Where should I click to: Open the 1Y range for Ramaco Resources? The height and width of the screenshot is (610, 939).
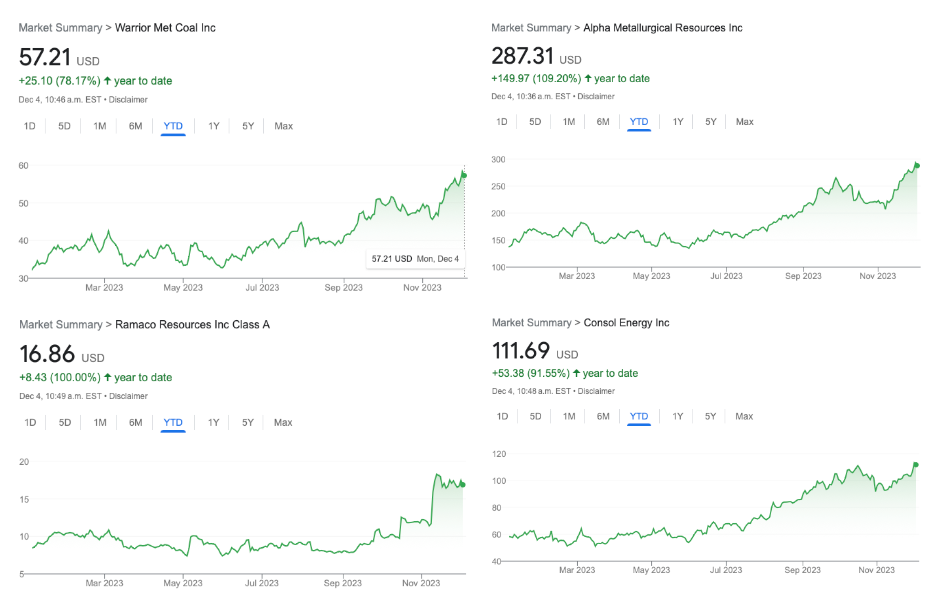[213, 422]
